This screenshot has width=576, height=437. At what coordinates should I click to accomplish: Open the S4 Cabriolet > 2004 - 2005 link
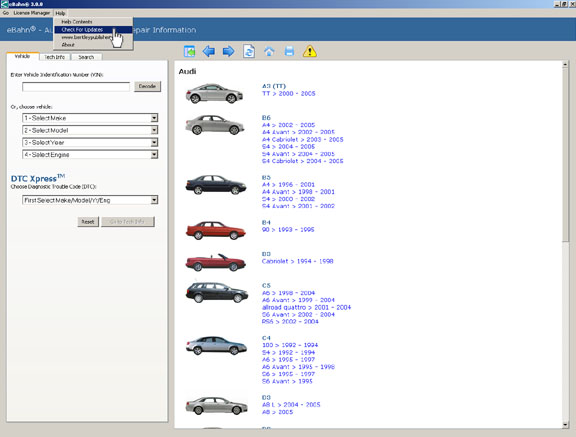tap(303, 161)
